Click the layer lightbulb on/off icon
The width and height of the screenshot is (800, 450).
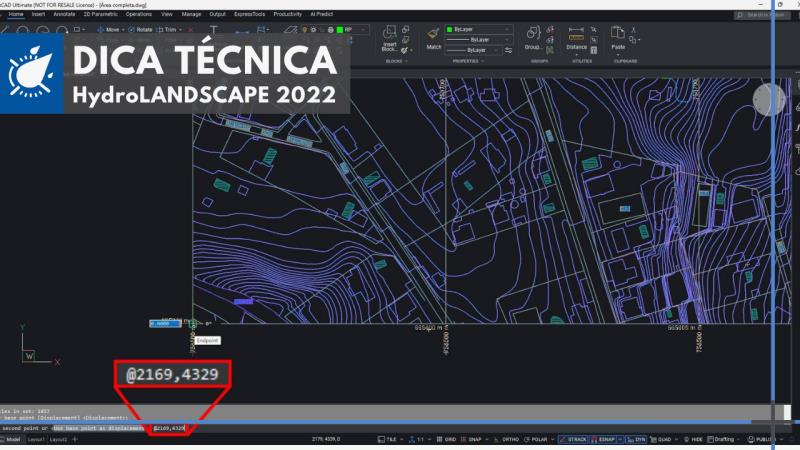tap(305, 30)
